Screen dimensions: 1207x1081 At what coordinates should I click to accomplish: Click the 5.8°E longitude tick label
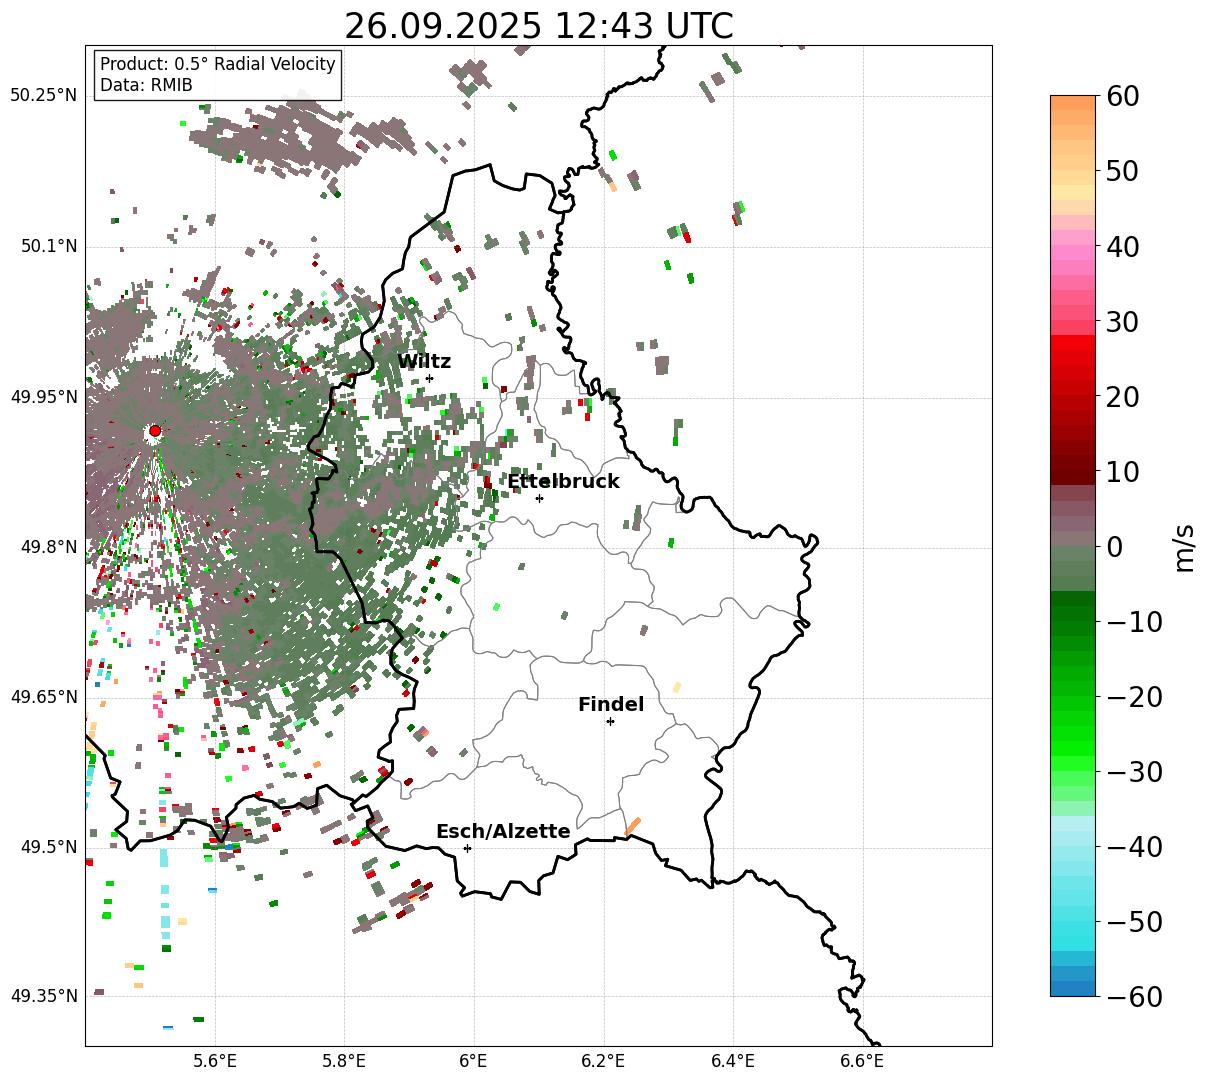344,1061
